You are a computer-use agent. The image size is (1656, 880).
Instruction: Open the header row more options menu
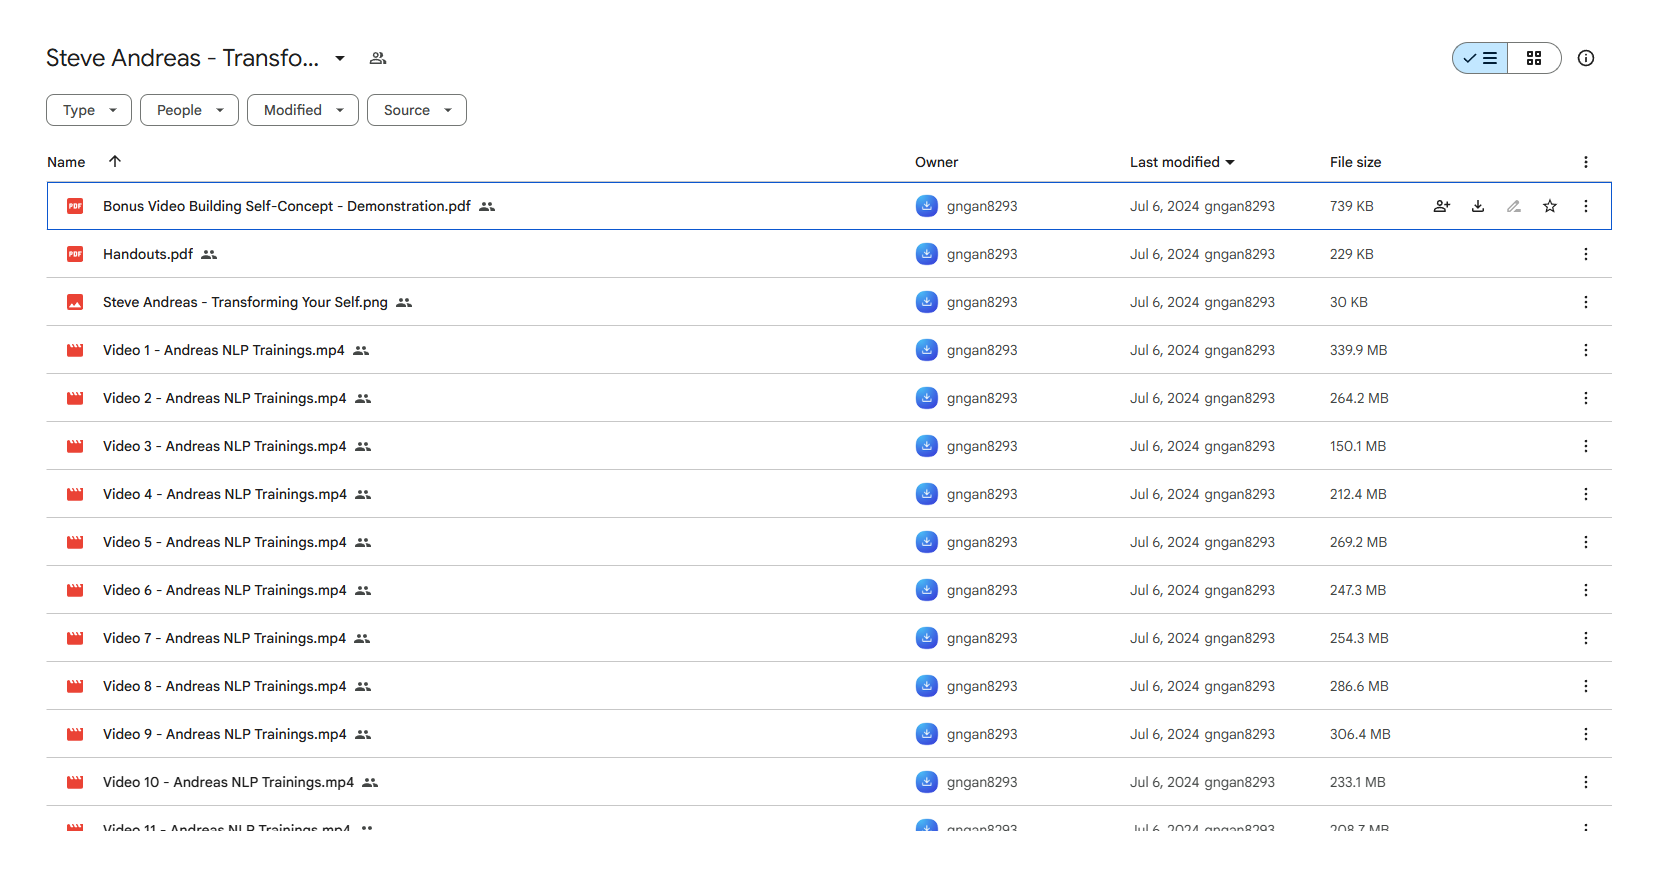click(x=1586, y=162)
